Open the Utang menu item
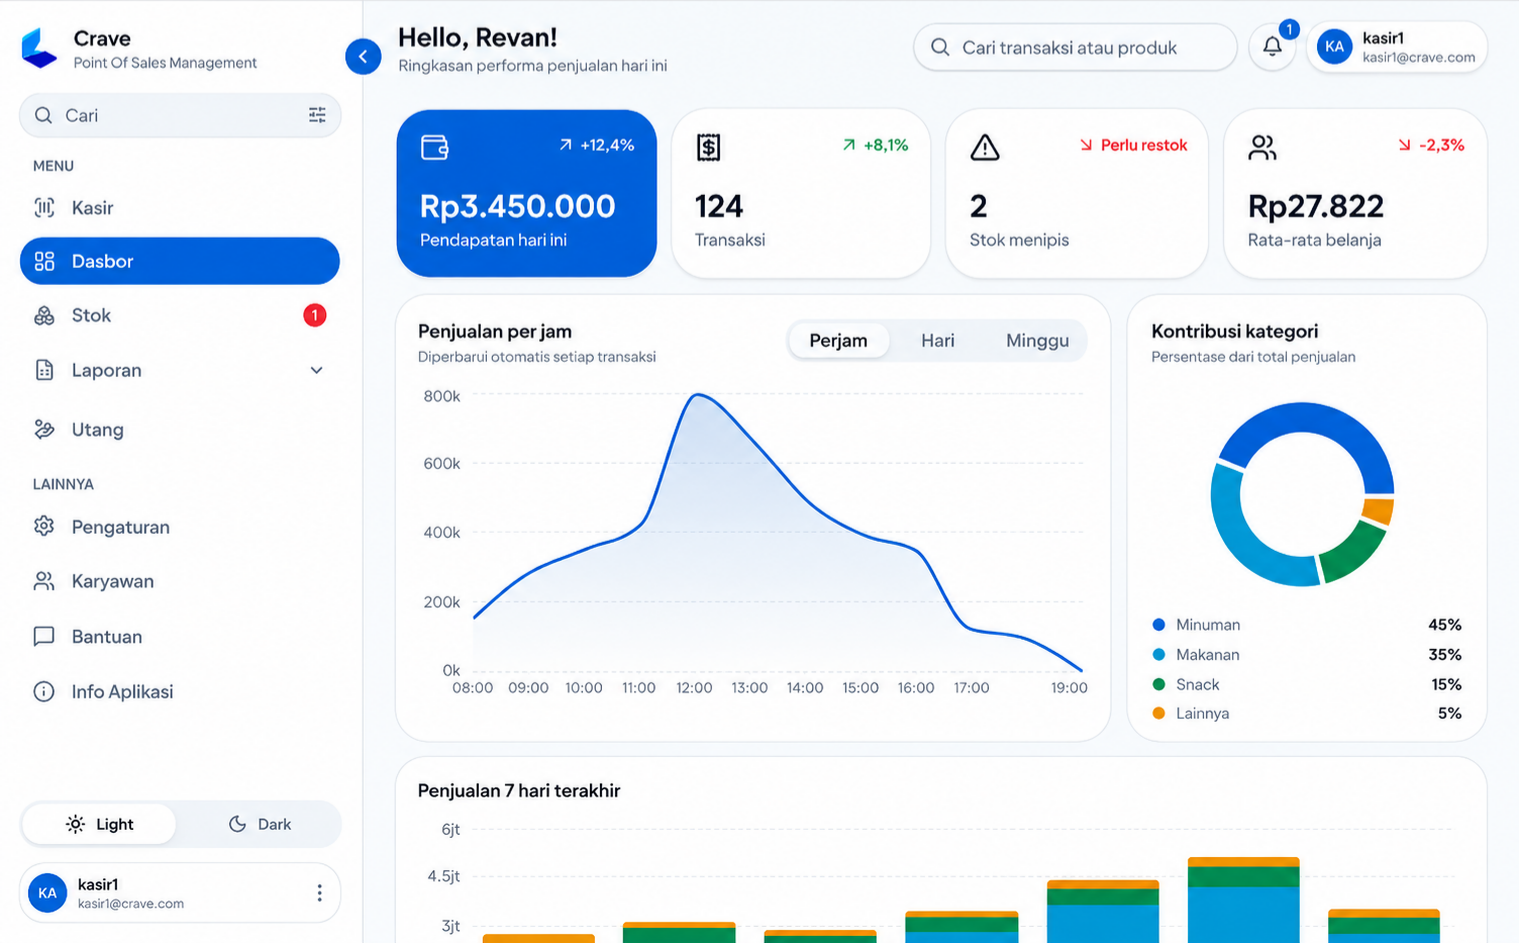Screen dimensions: 1519x943 click(x=180, y=429)
